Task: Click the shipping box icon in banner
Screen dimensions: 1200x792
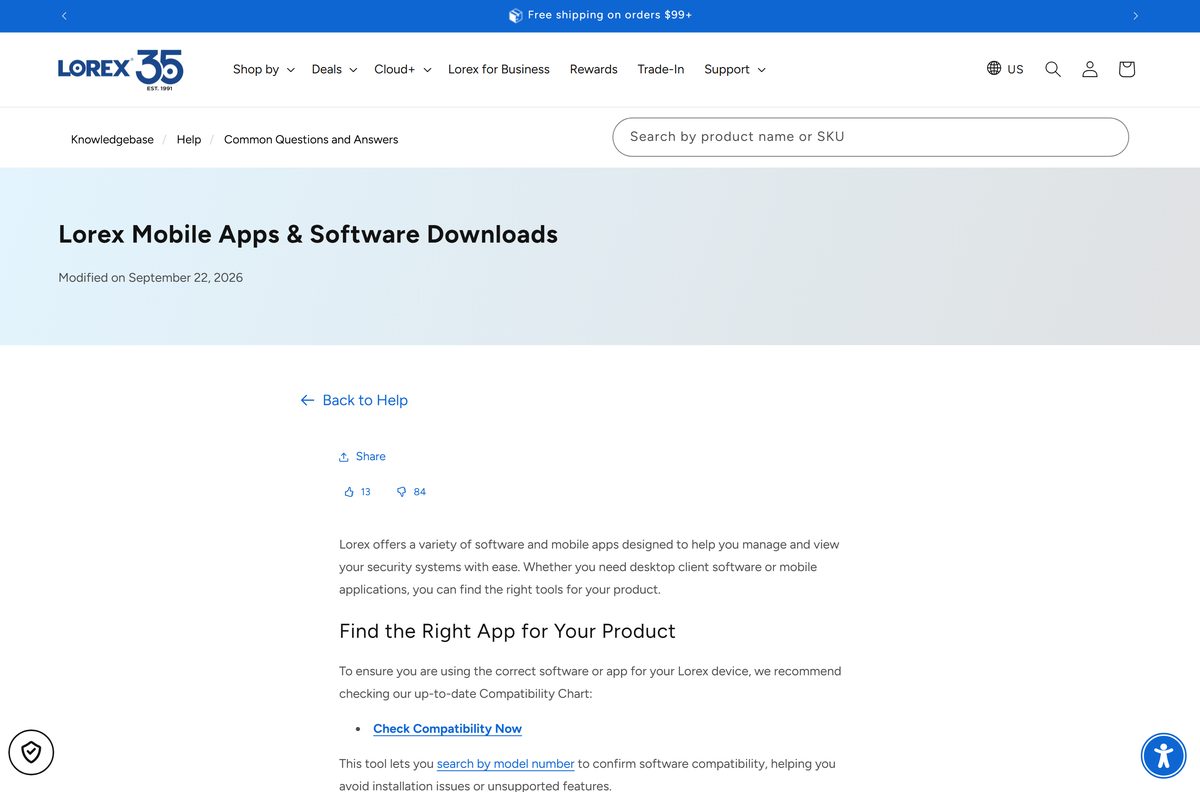Action: tap(515, 15)
